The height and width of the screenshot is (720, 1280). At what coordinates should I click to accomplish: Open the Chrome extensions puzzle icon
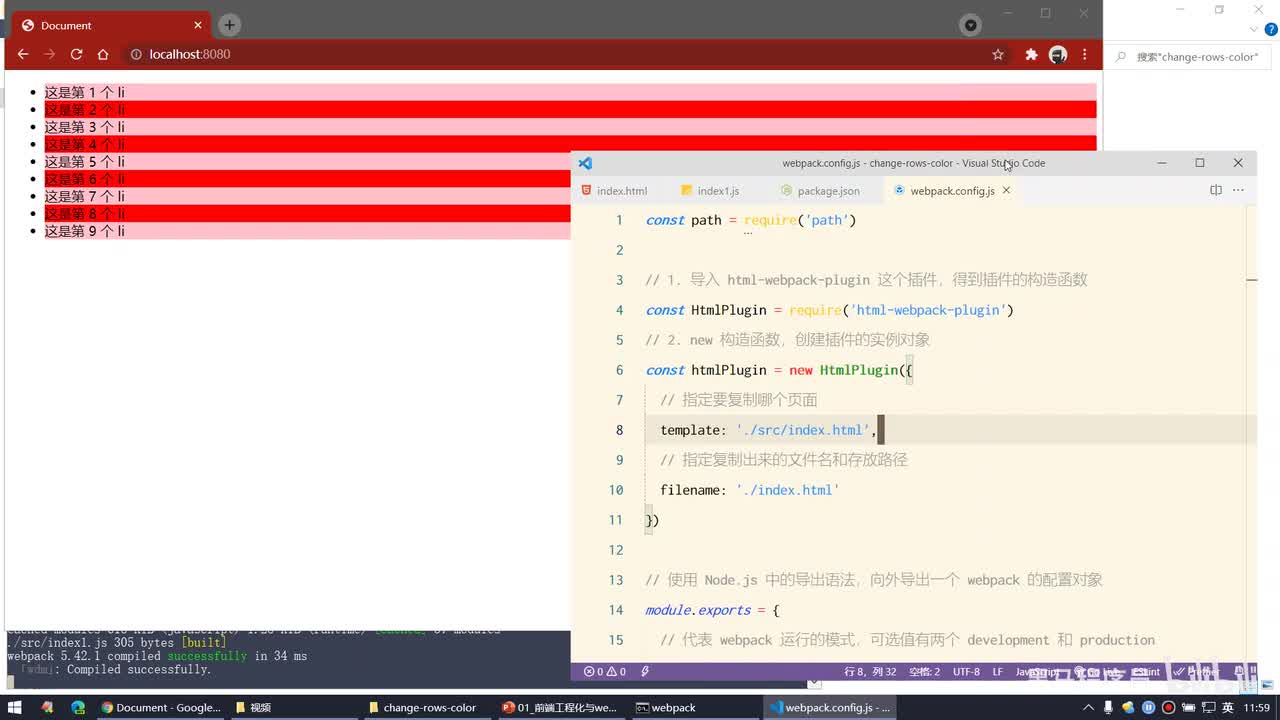pos(1031,54)
